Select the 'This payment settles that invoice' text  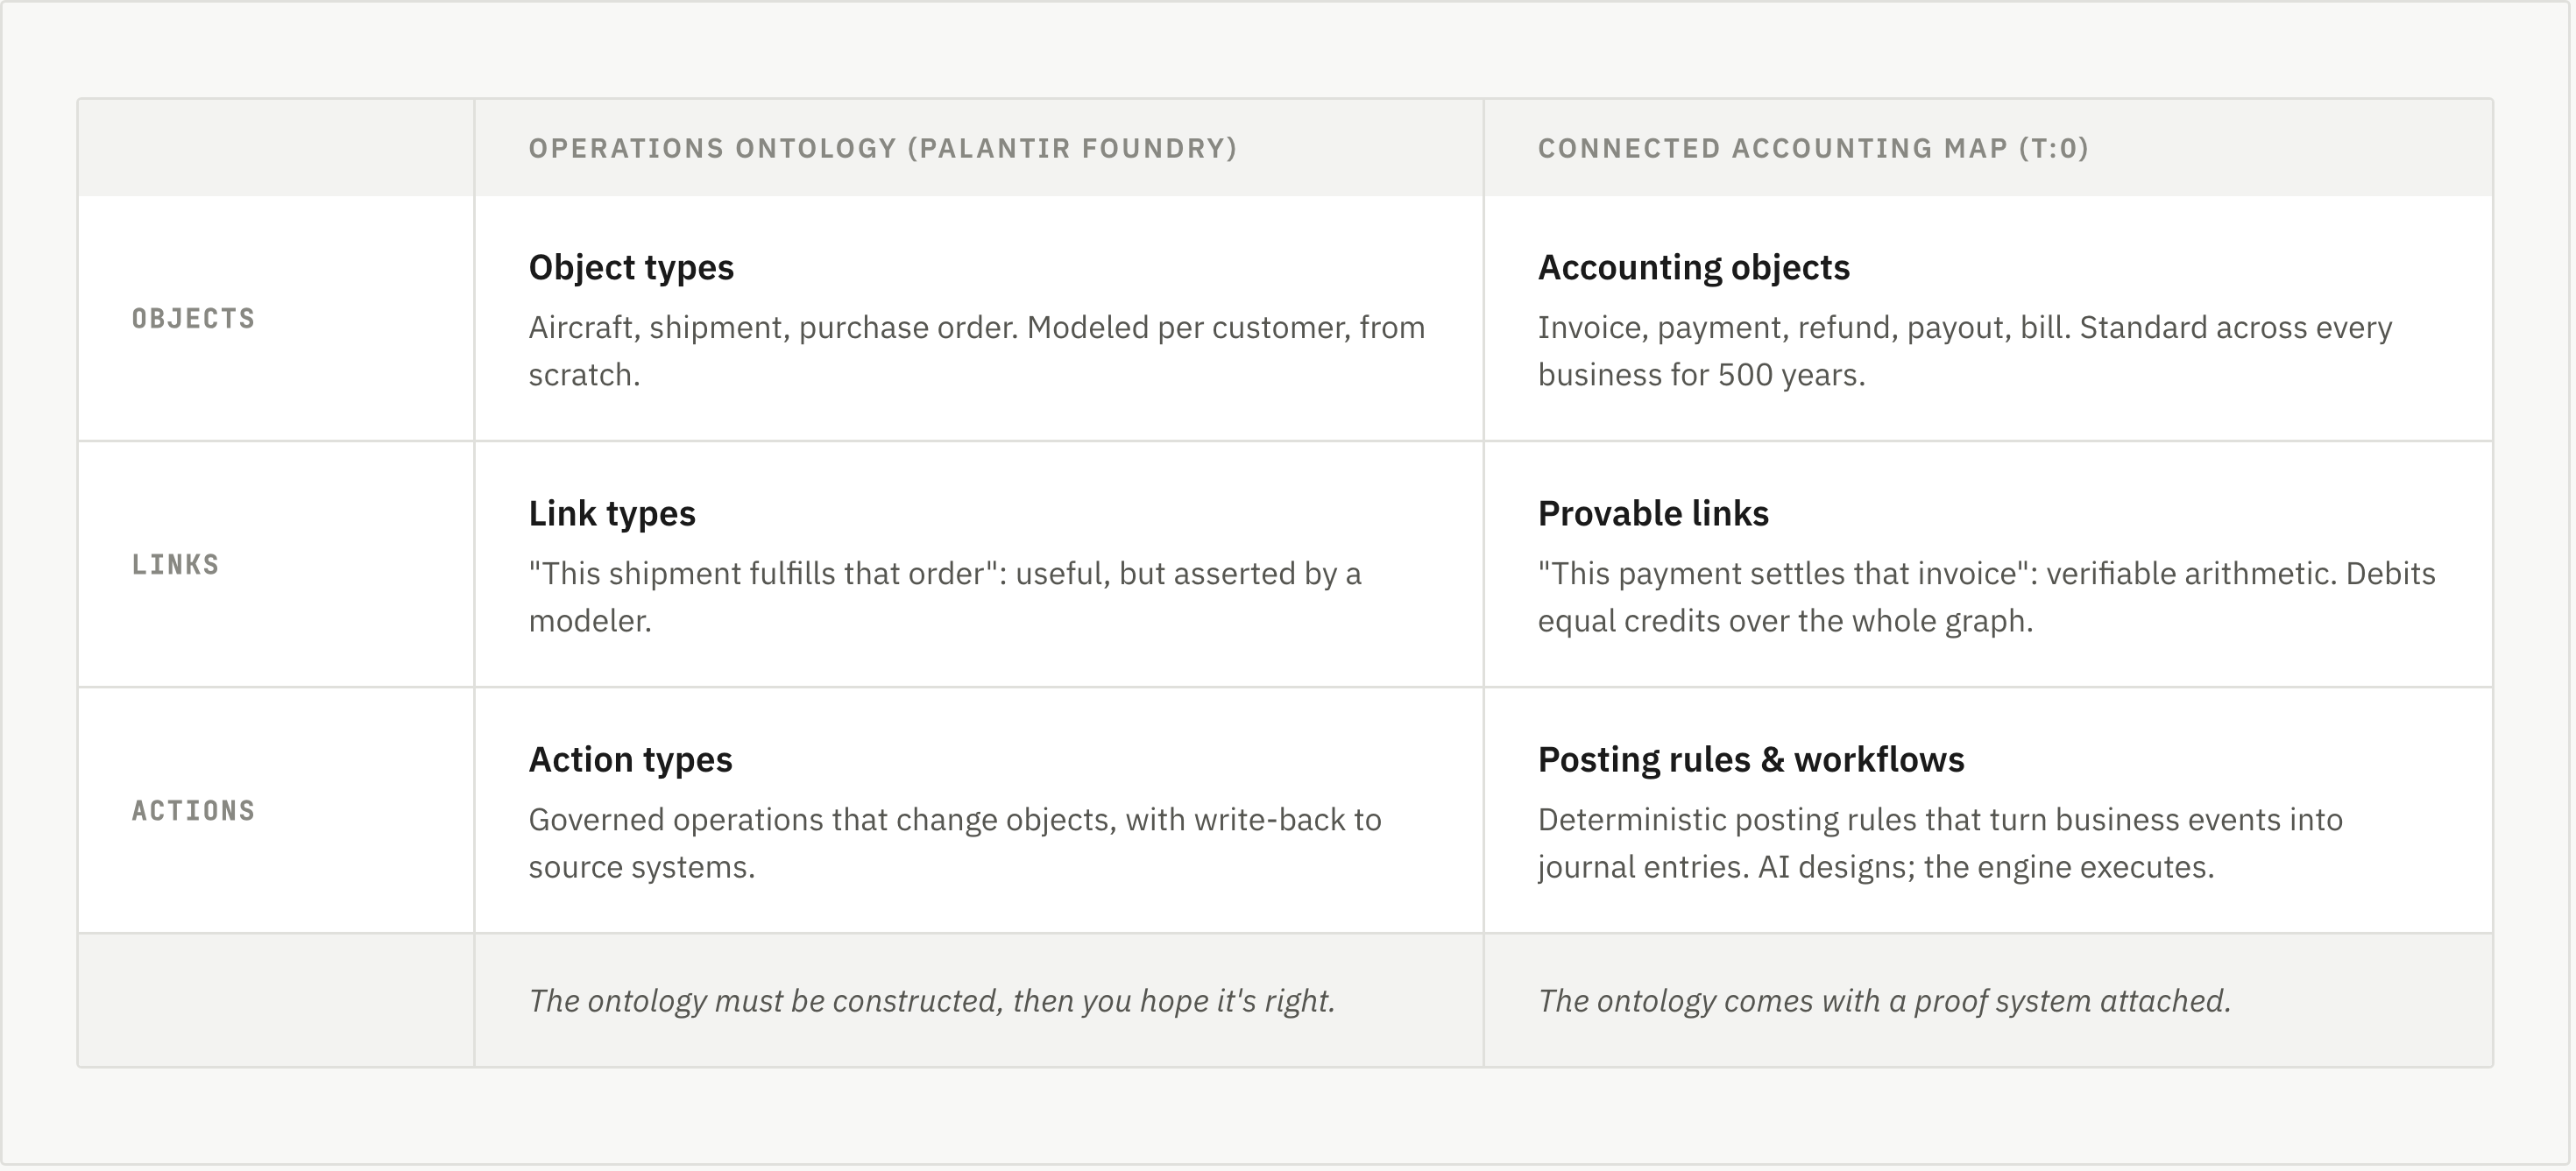point(1987,597)
